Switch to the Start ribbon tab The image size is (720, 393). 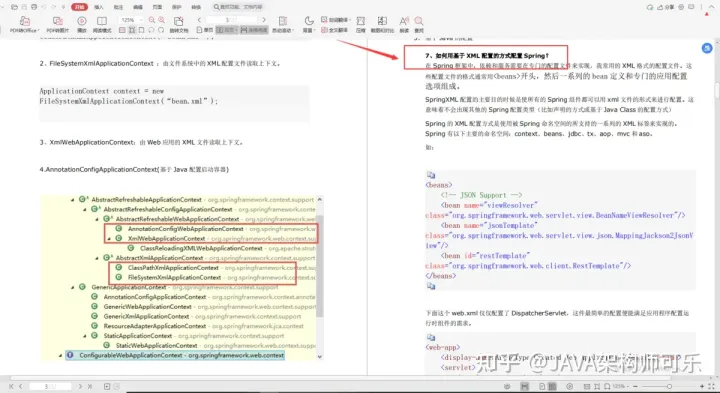point(80,7)
